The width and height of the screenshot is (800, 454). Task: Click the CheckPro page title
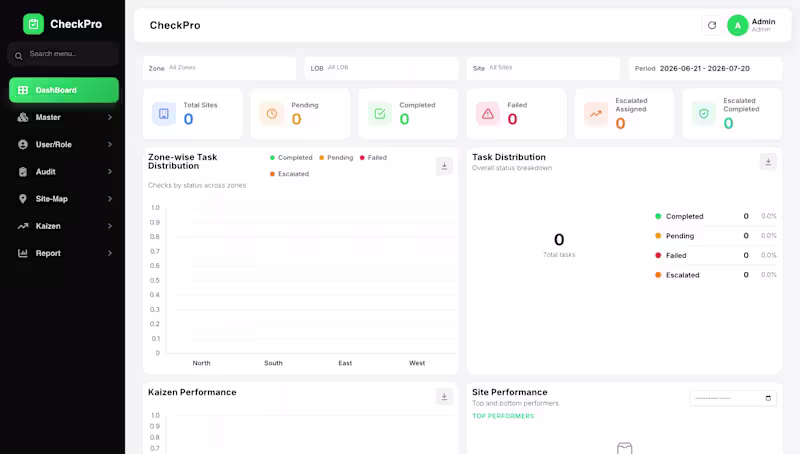coord(175,26)
